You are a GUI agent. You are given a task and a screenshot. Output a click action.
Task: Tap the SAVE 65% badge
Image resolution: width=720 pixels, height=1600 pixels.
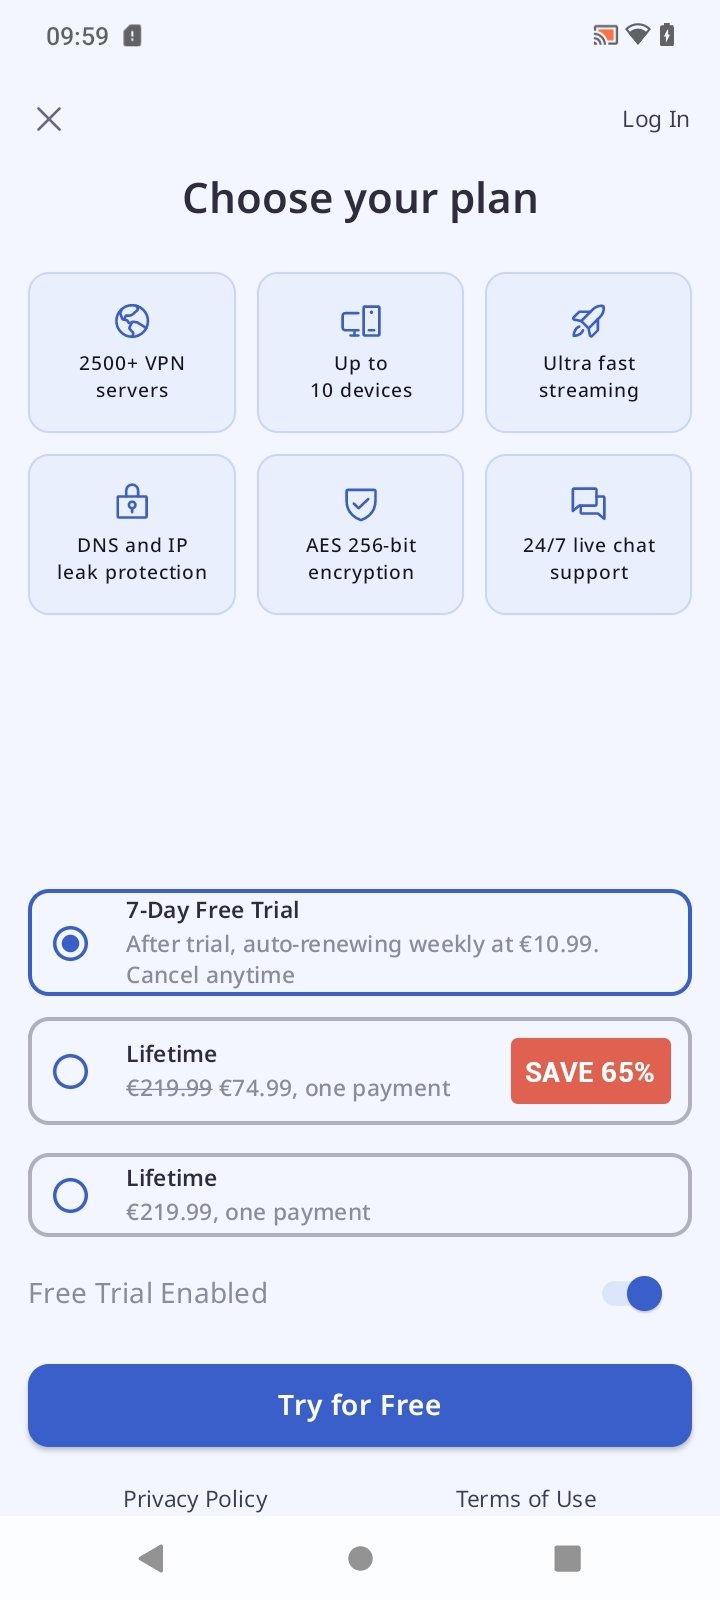pyautogui.click(x=590, y=1071)
